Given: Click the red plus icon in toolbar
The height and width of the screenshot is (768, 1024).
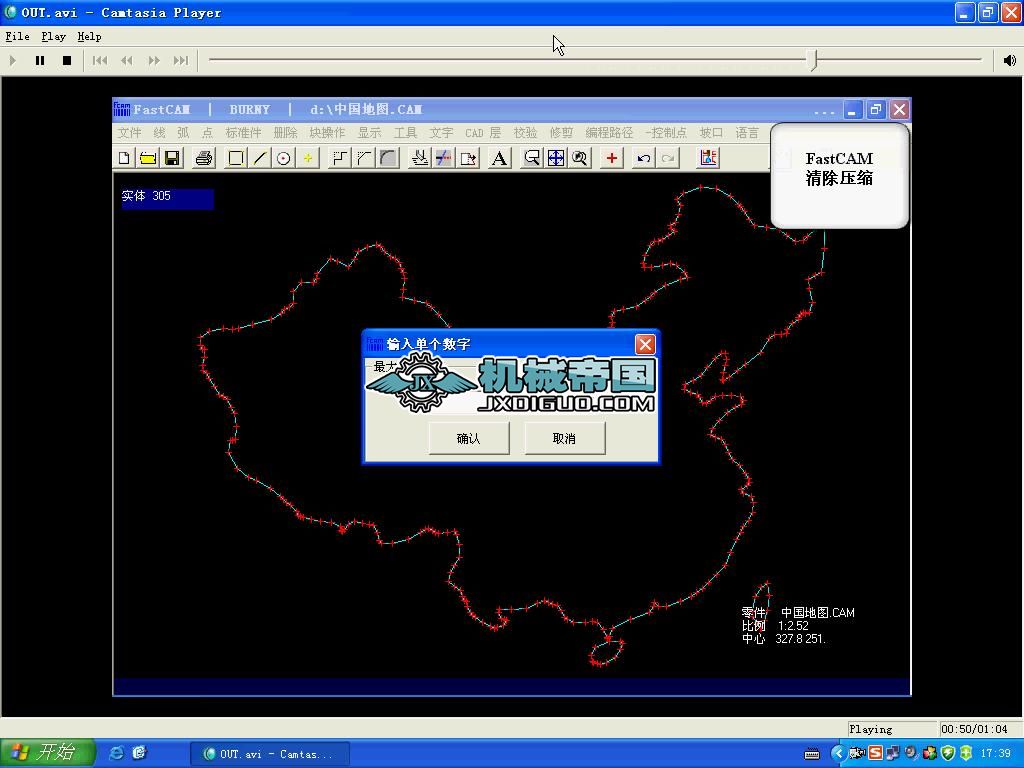Looking at the screenshot, I should 612,157.
